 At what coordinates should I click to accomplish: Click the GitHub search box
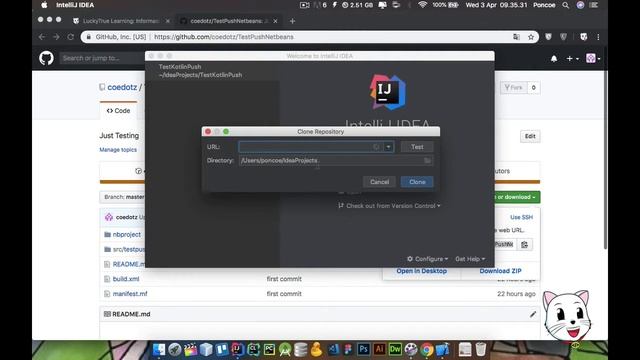coord(102,58)
